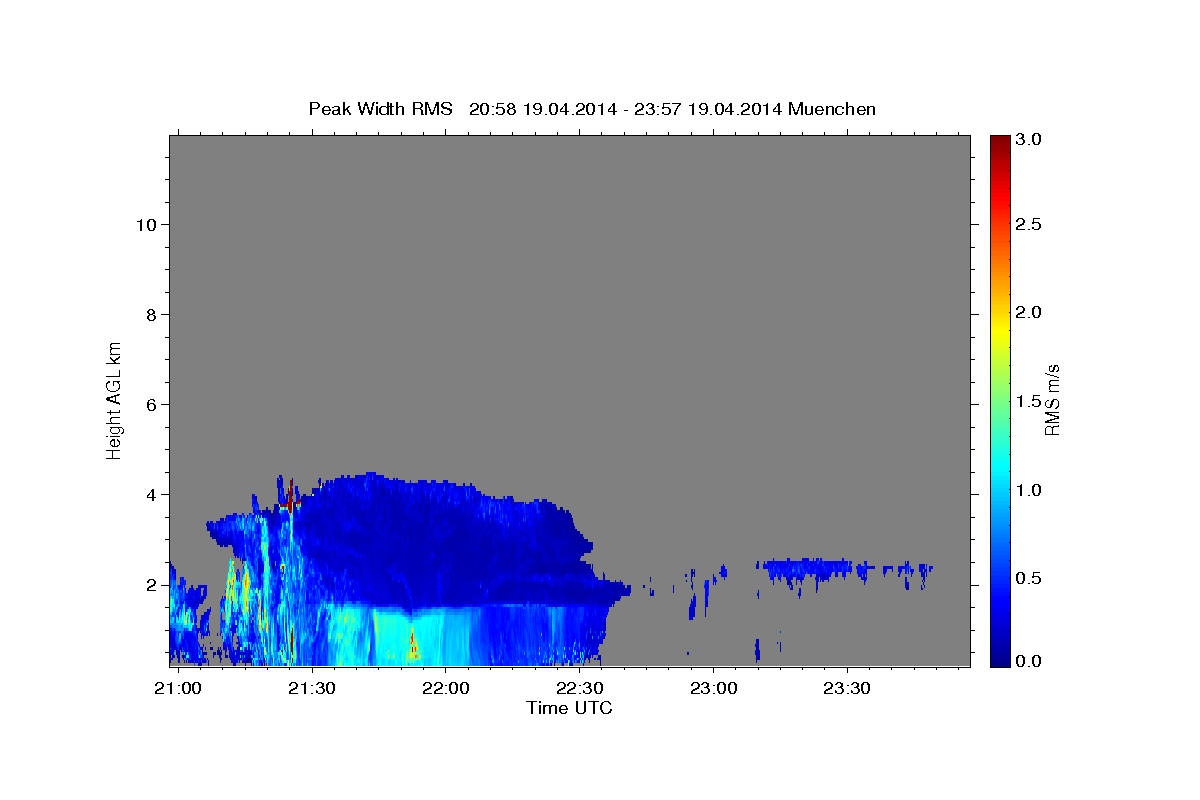Click the colorbar value 2.5
The height and width of the screenshot is (800, 1200).
coord(1028,225)
